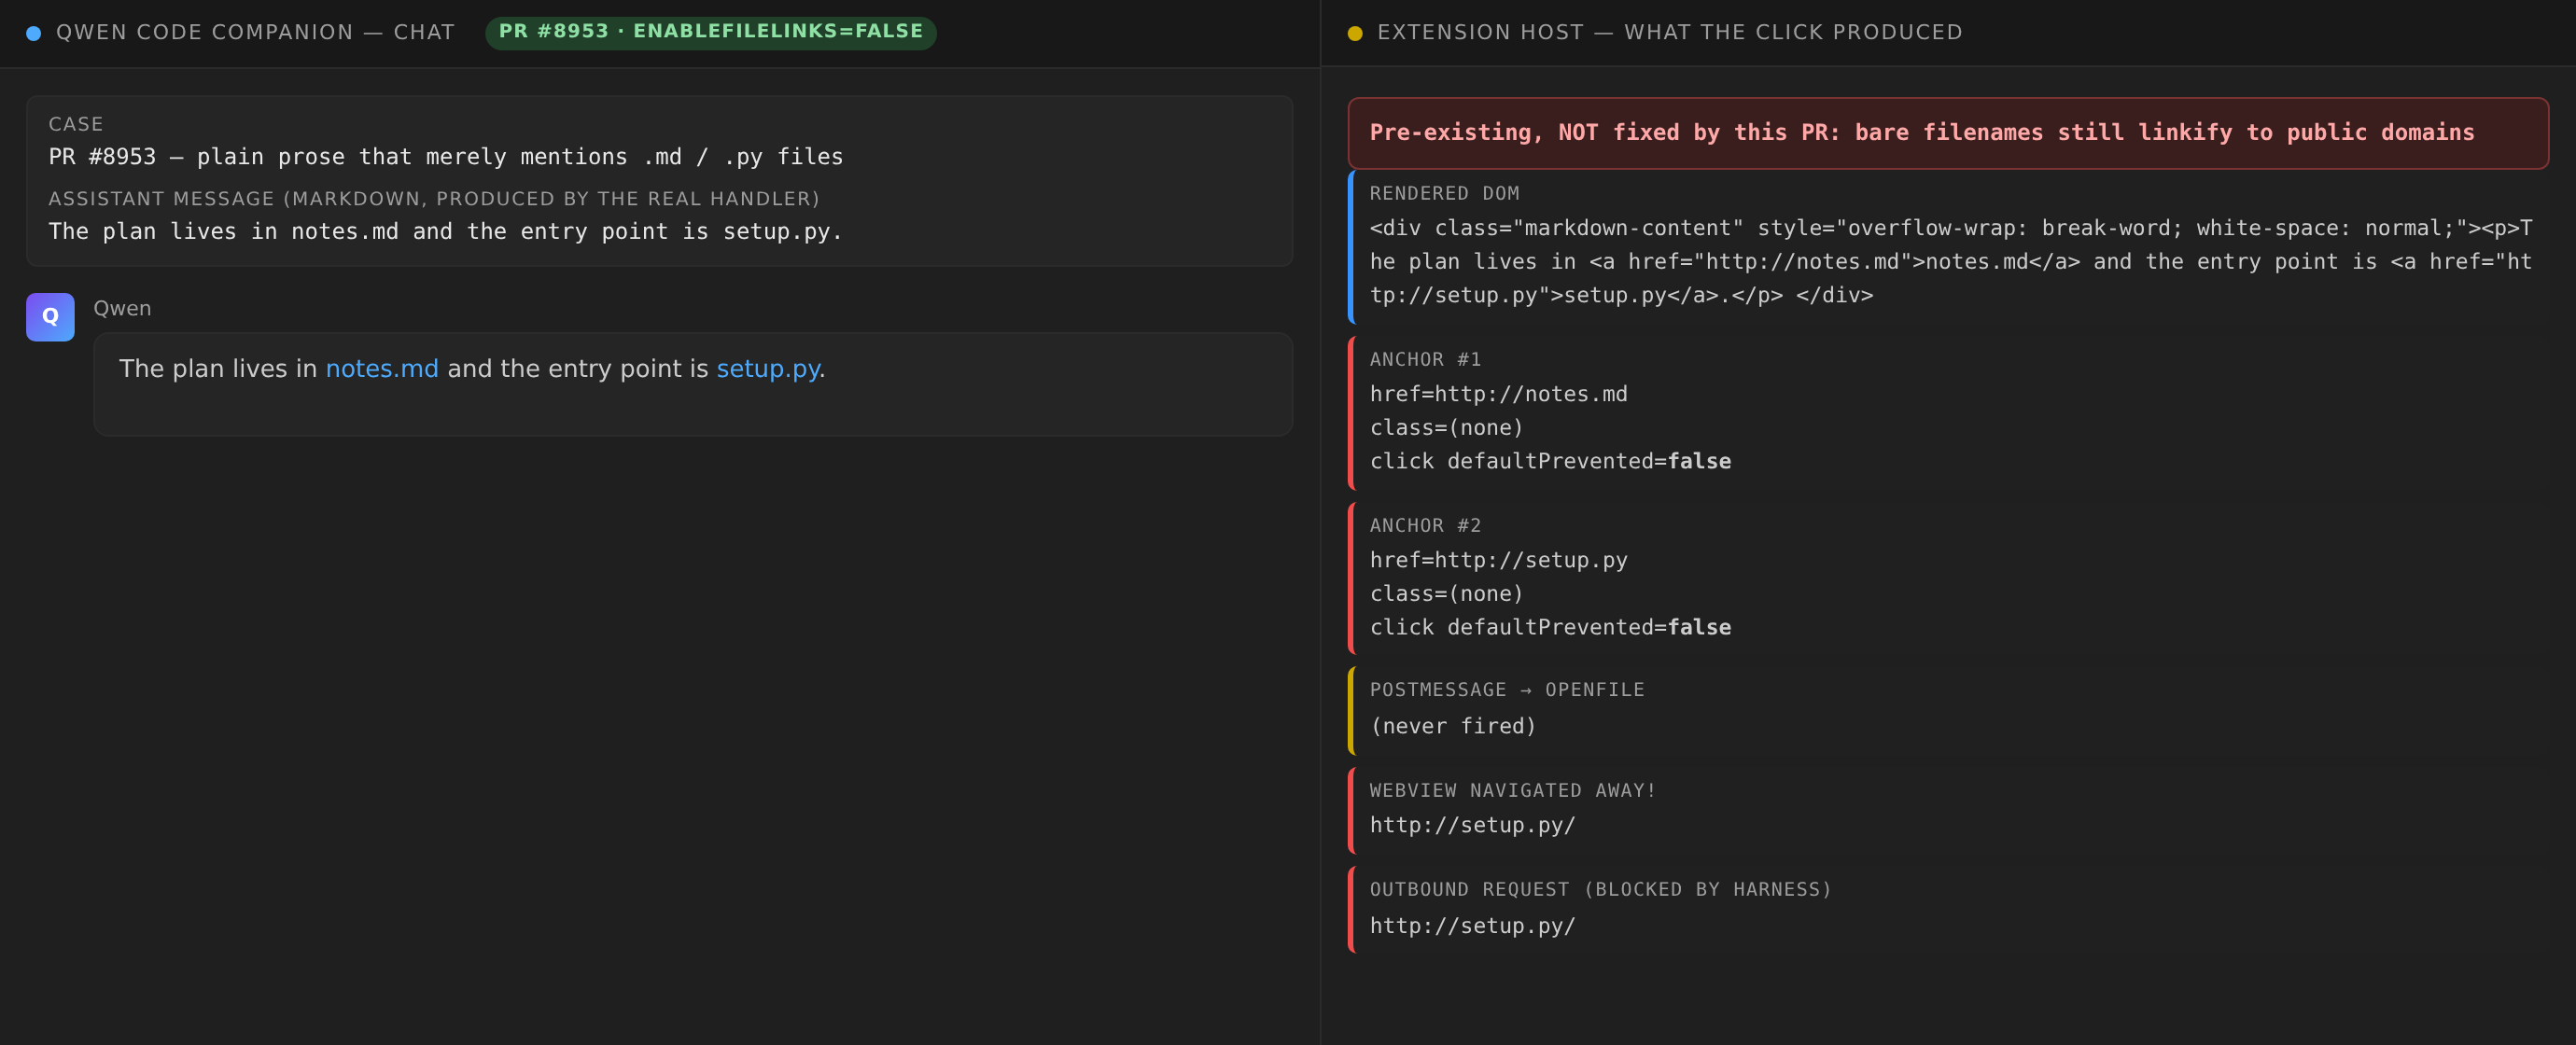2576x1045 pixels.
Task: Select the 'href=http://notes.md' line
Action: coord(1498,394)
